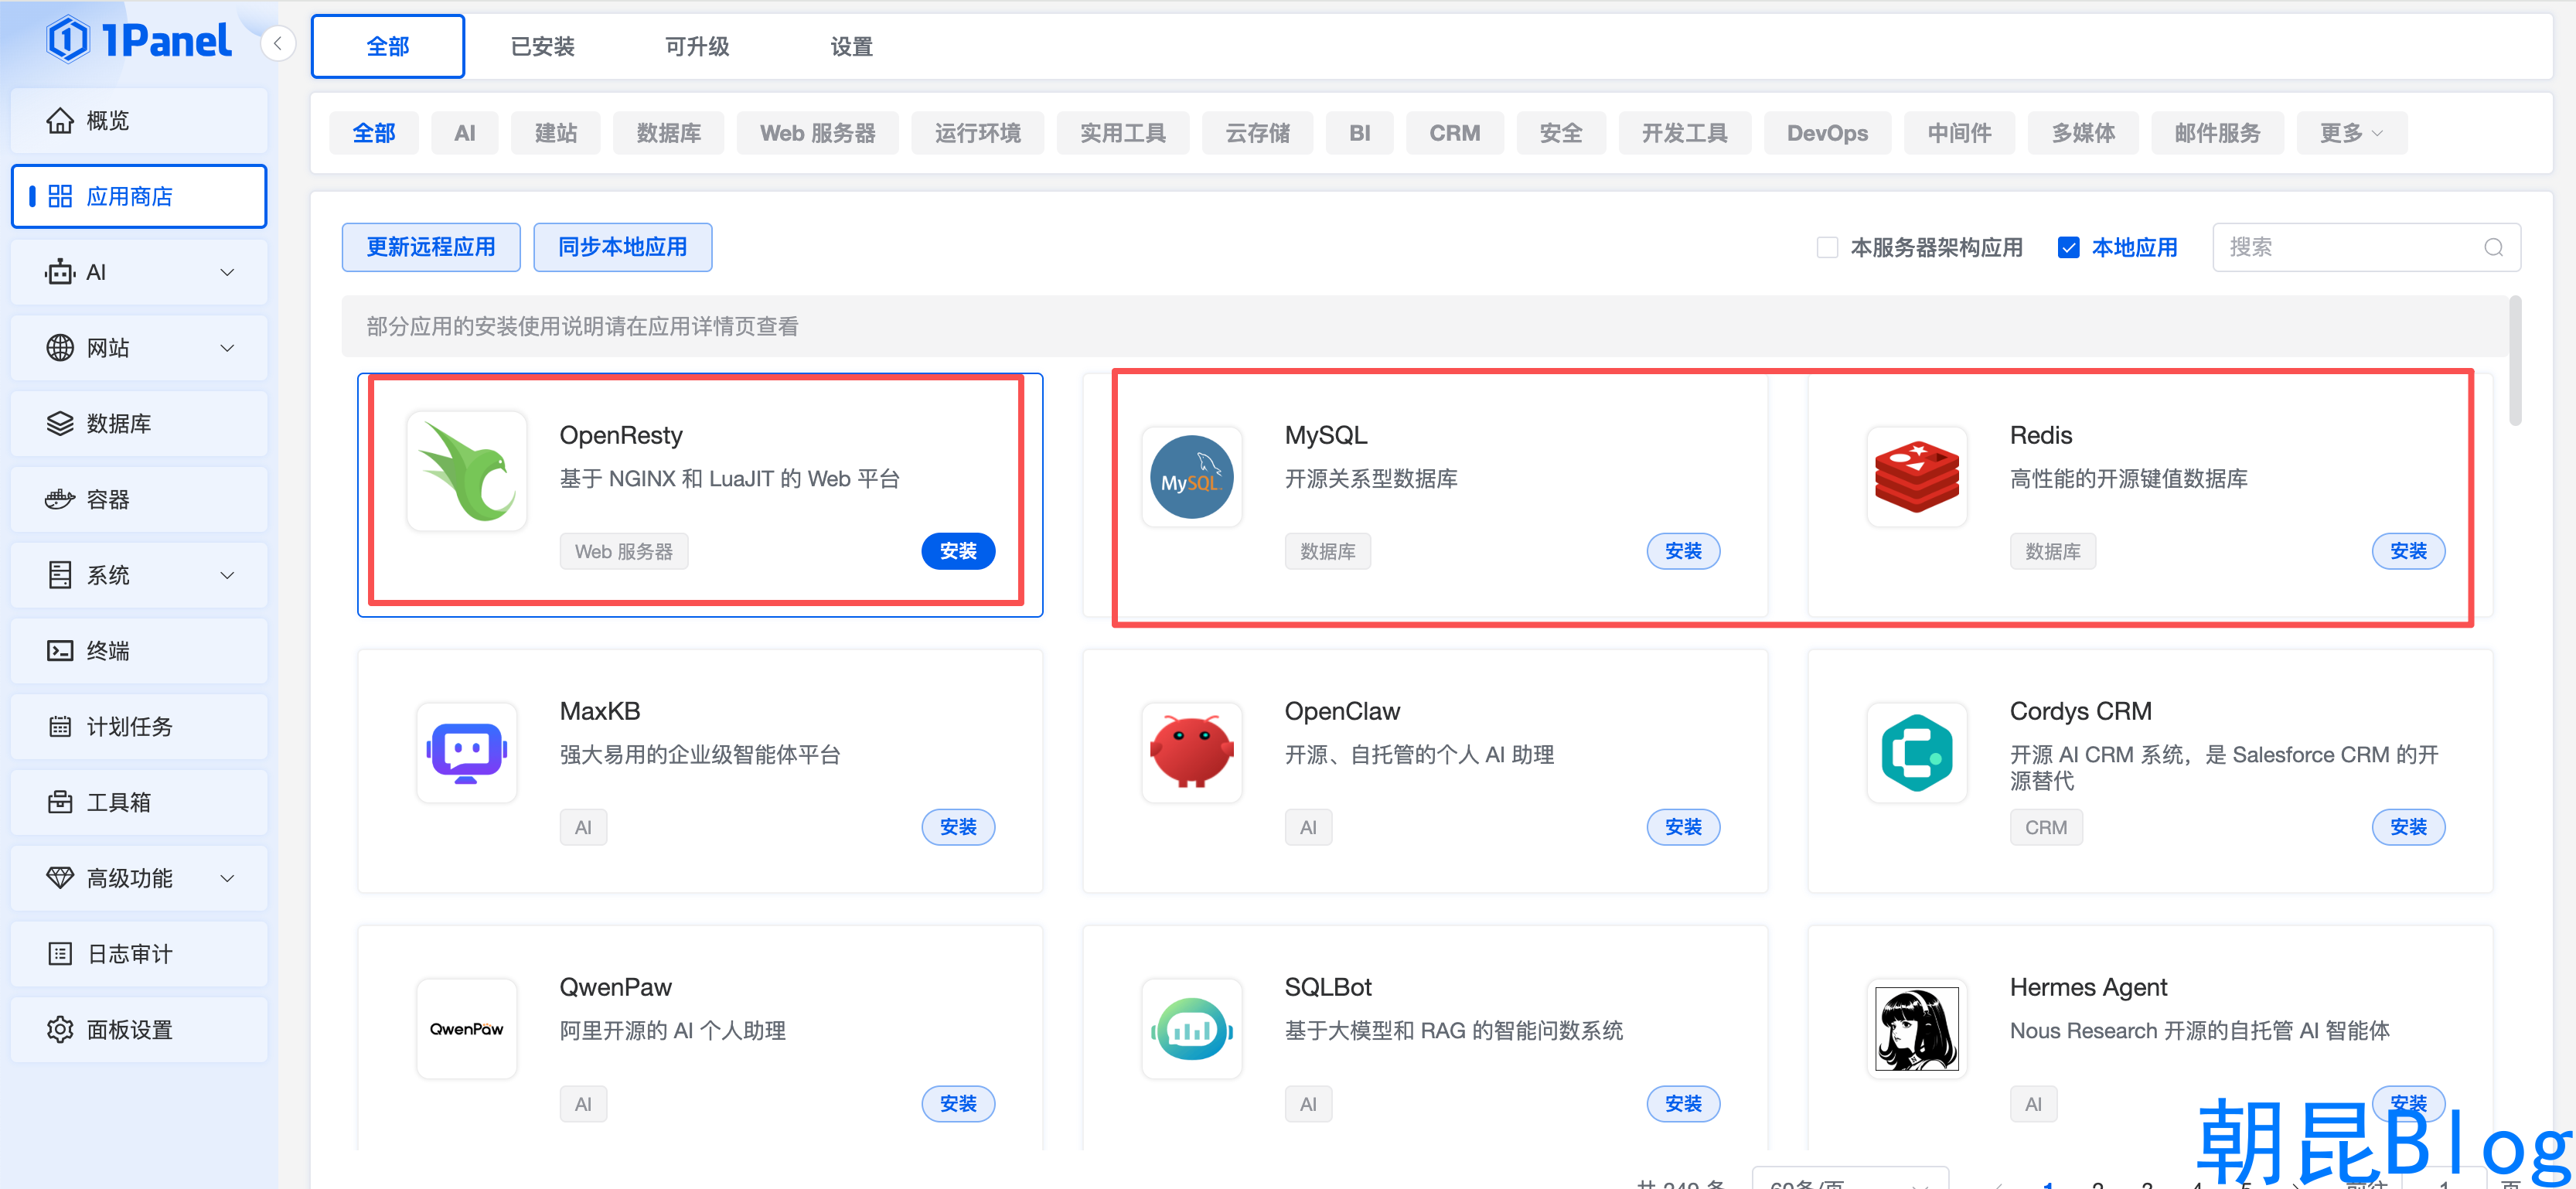Click the magnifier icon in the search box
This screenshot has width=2576, height=1189.
[2494, 247]
